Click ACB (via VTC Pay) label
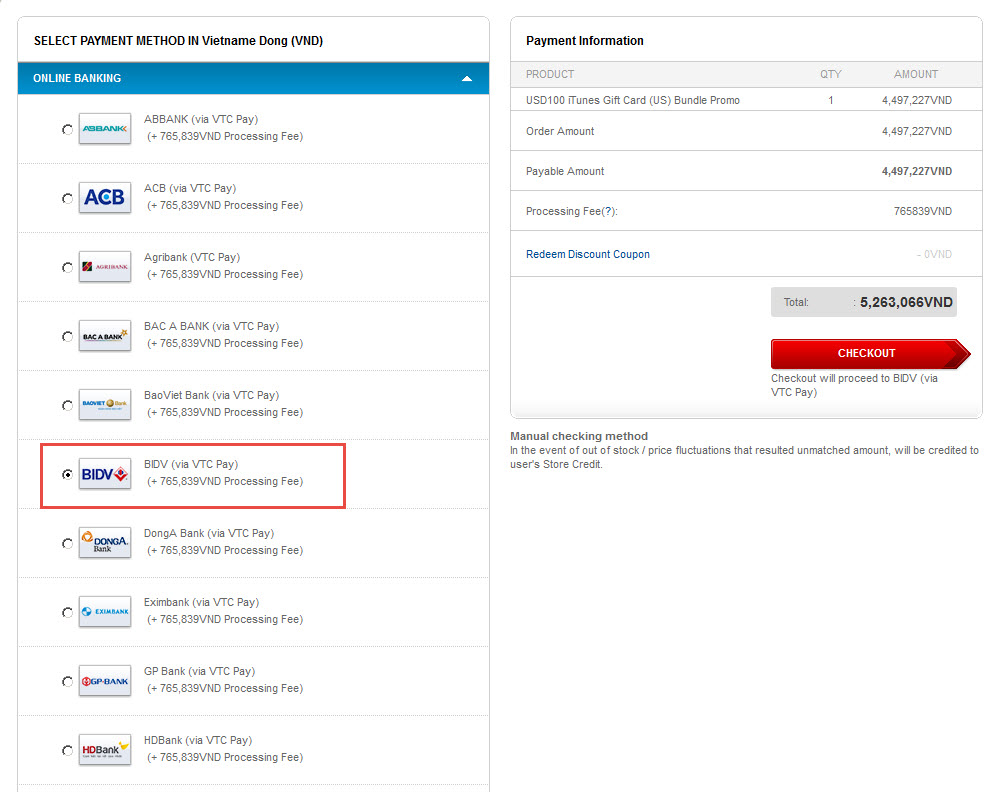 (190, 188)
